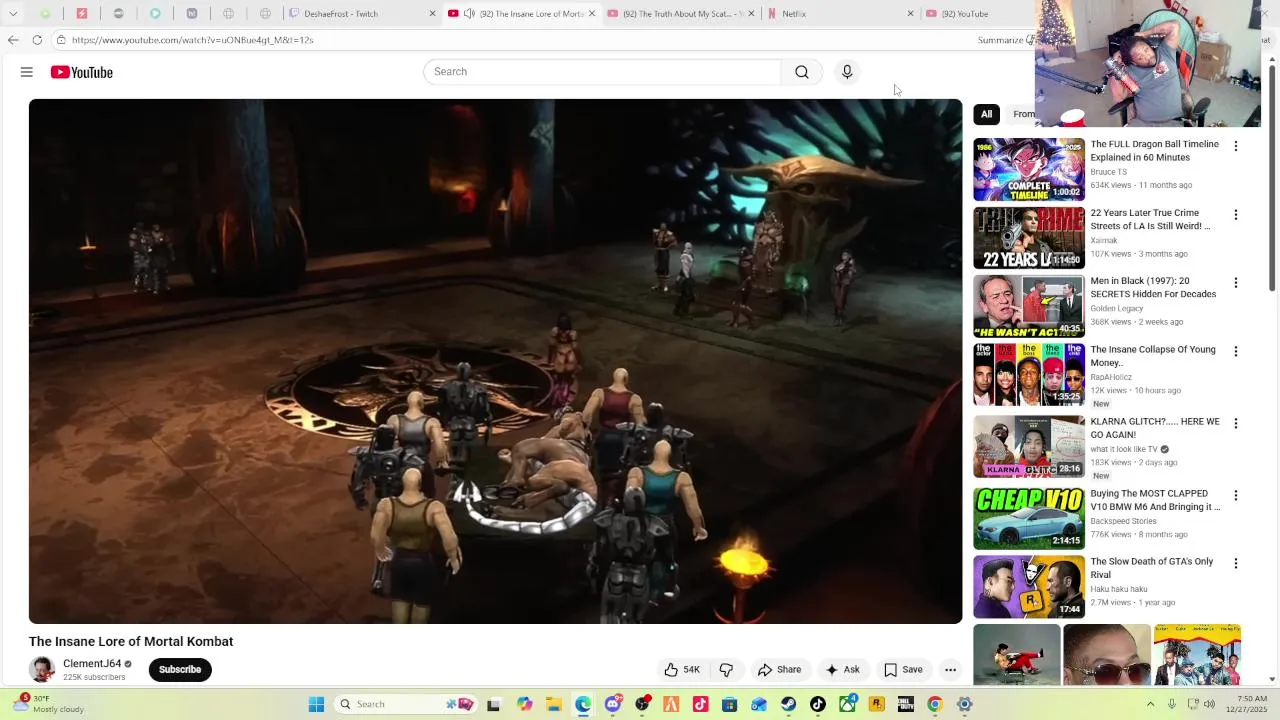Close the Netflix tab
Image resolution: width=1280 pixels, height=720 pixels.
[x=910, y=14]
